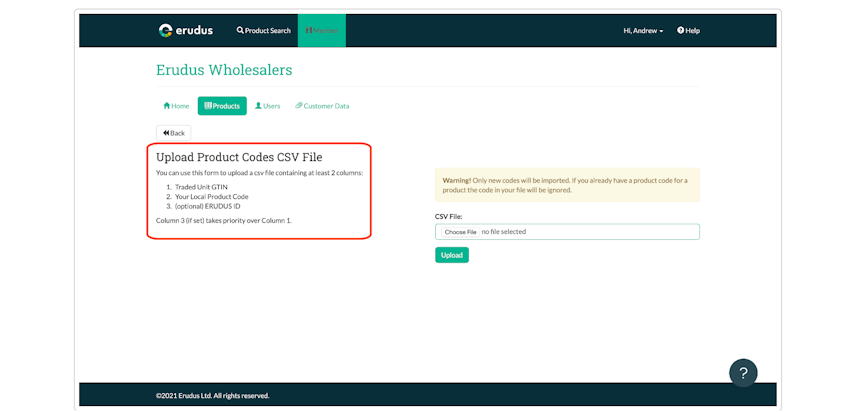Click the footer copyright text
The height and width of the screenshot is (412, 858).
coord(213,396)
